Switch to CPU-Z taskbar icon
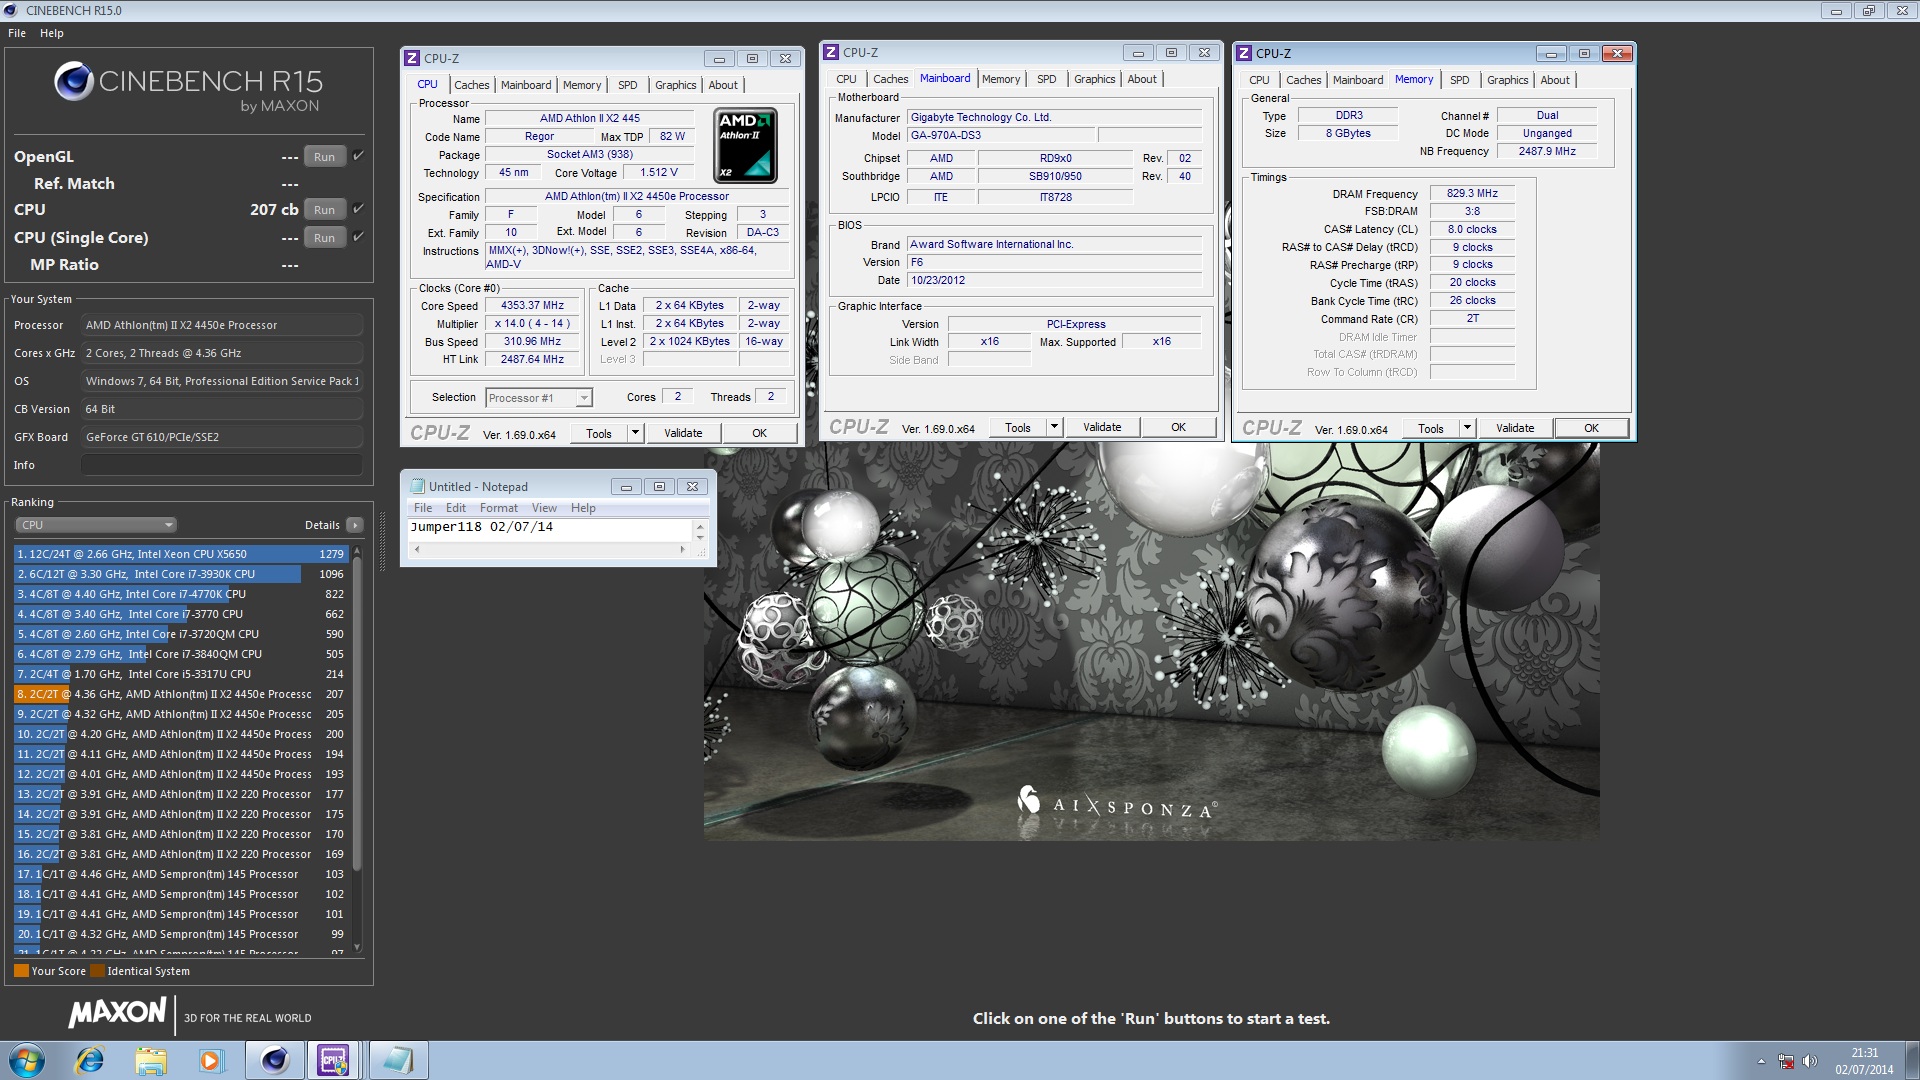 click(x=334, y=1060)
